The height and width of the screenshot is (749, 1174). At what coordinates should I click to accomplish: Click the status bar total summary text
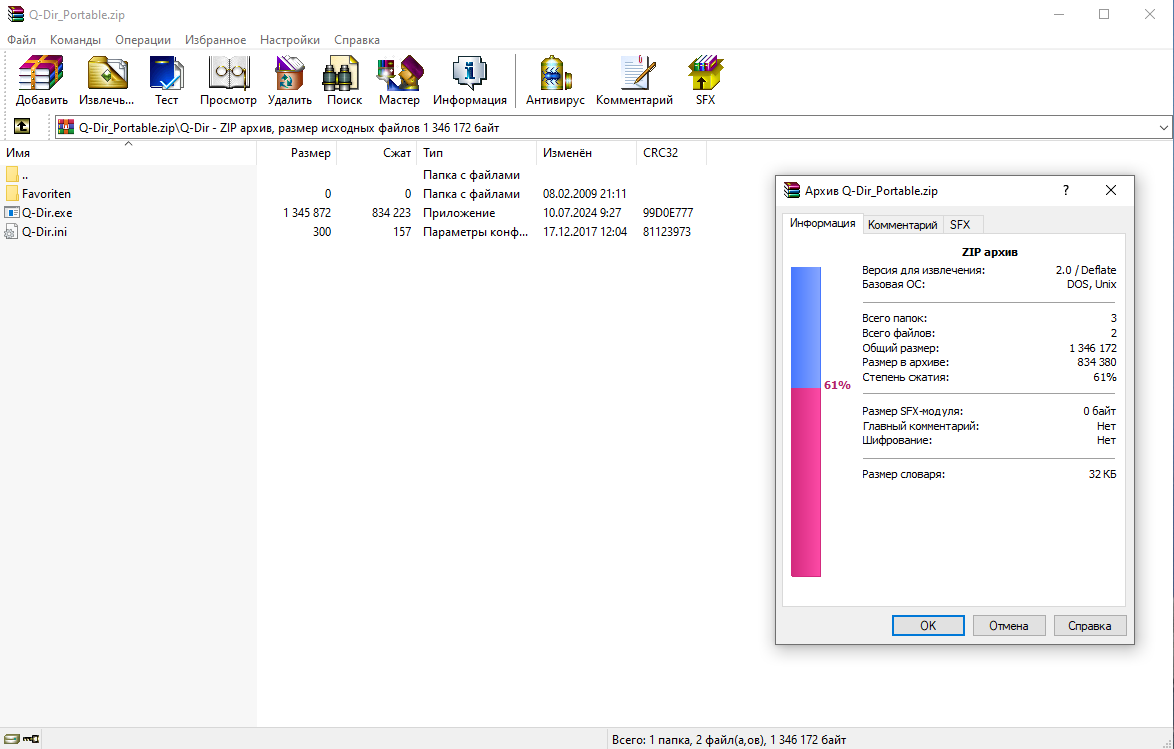pos(729,739)
